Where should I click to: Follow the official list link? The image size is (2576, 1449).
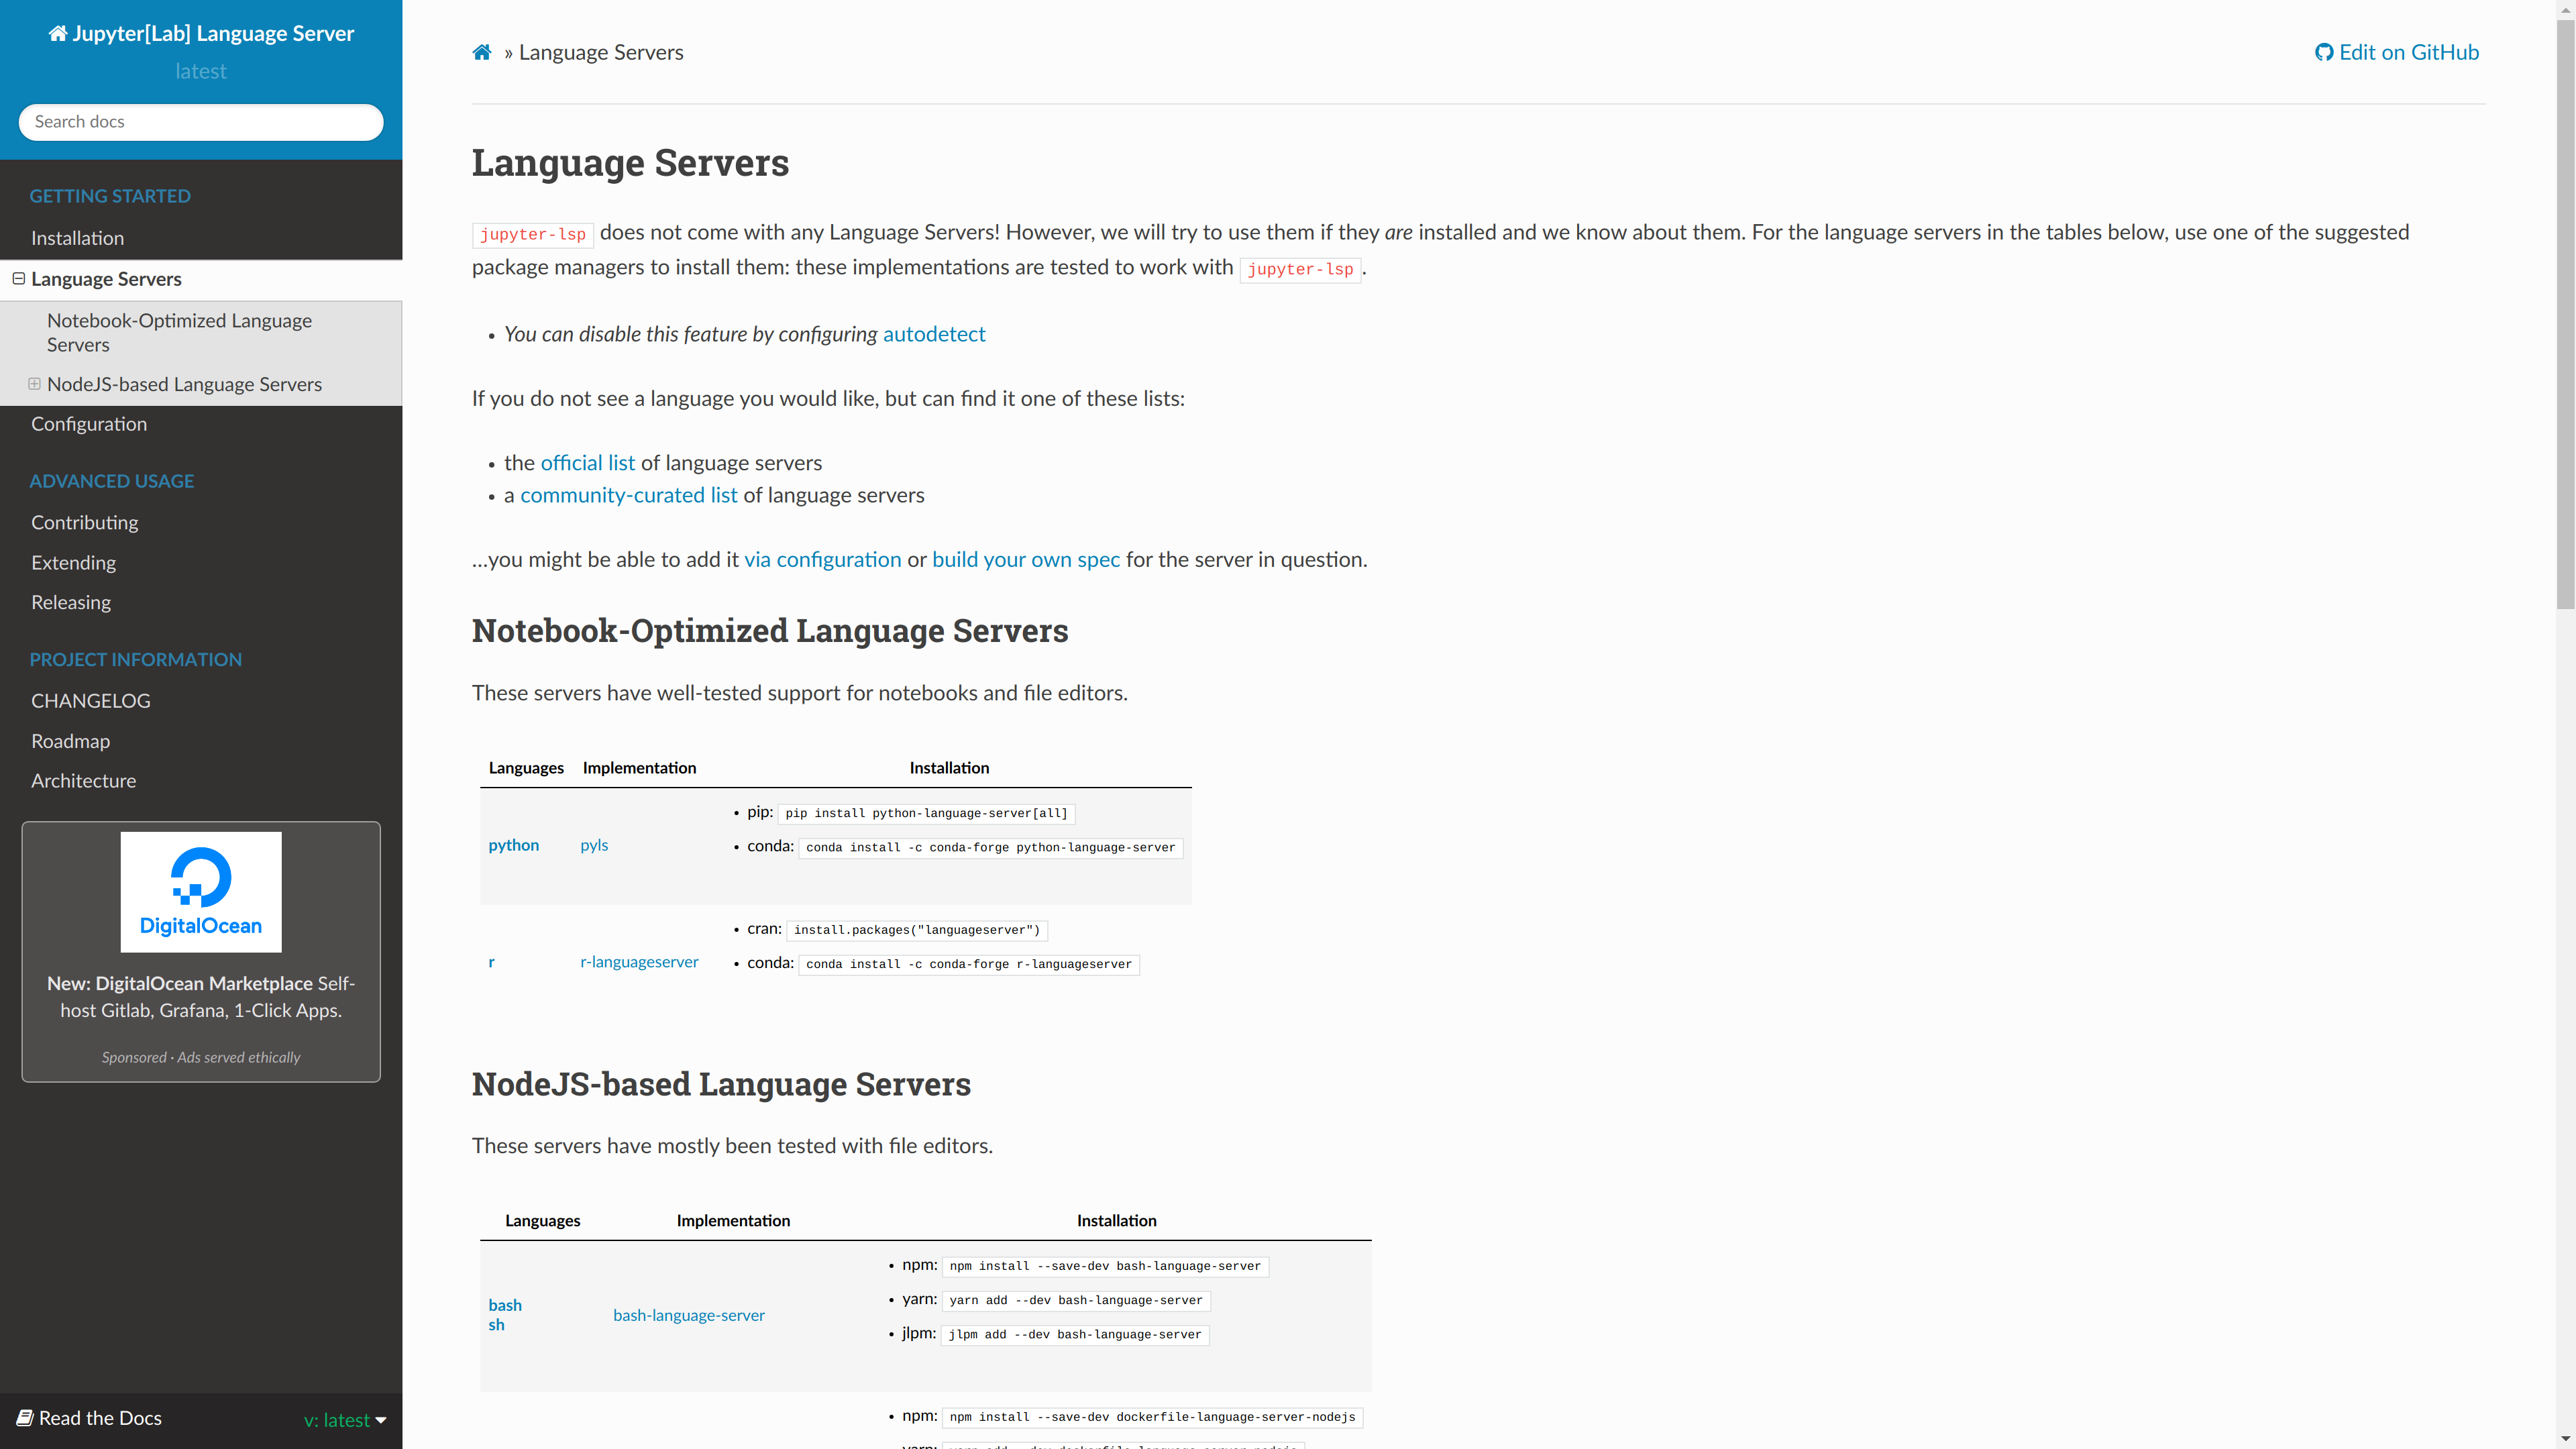(587, 463)
